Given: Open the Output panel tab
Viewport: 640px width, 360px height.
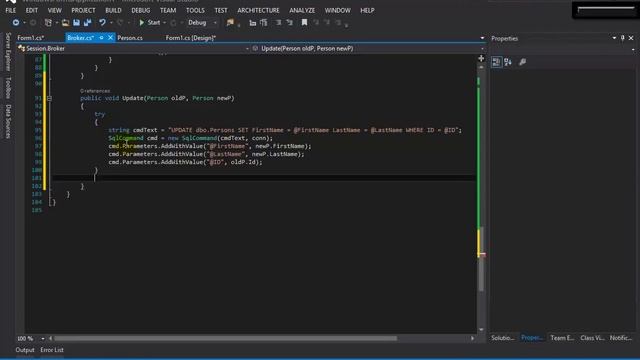Looking at the screenshot, I should tap(25, 350).
